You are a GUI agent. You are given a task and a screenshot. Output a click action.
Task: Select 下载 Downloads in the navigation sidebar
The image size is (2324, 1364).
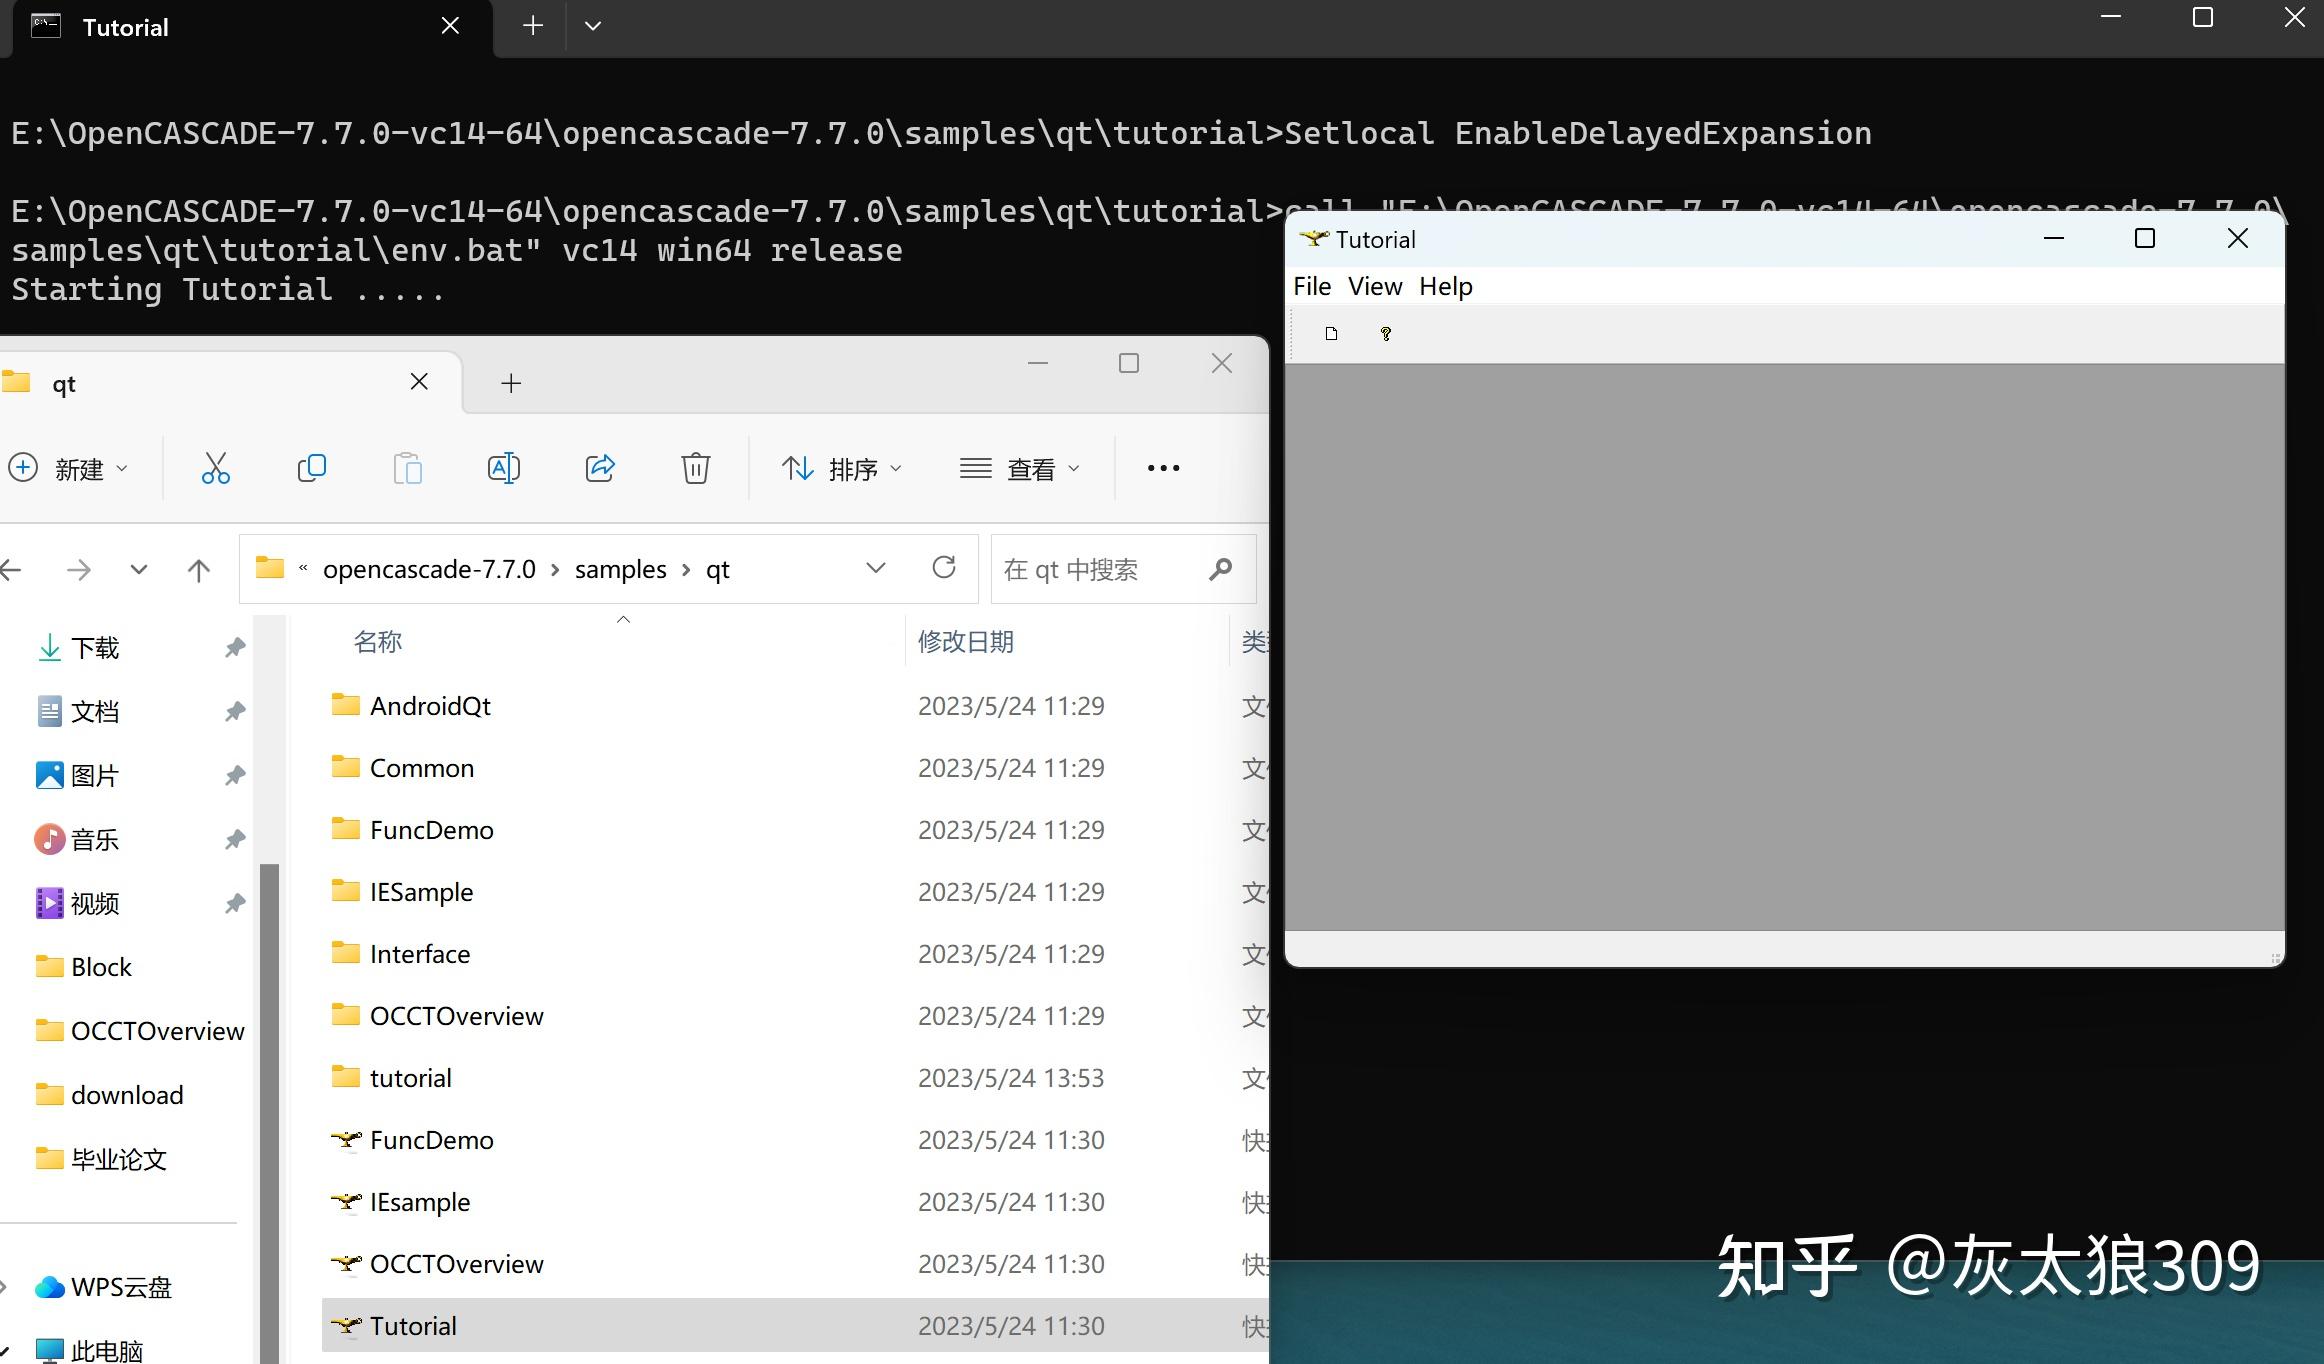point(95,648)
